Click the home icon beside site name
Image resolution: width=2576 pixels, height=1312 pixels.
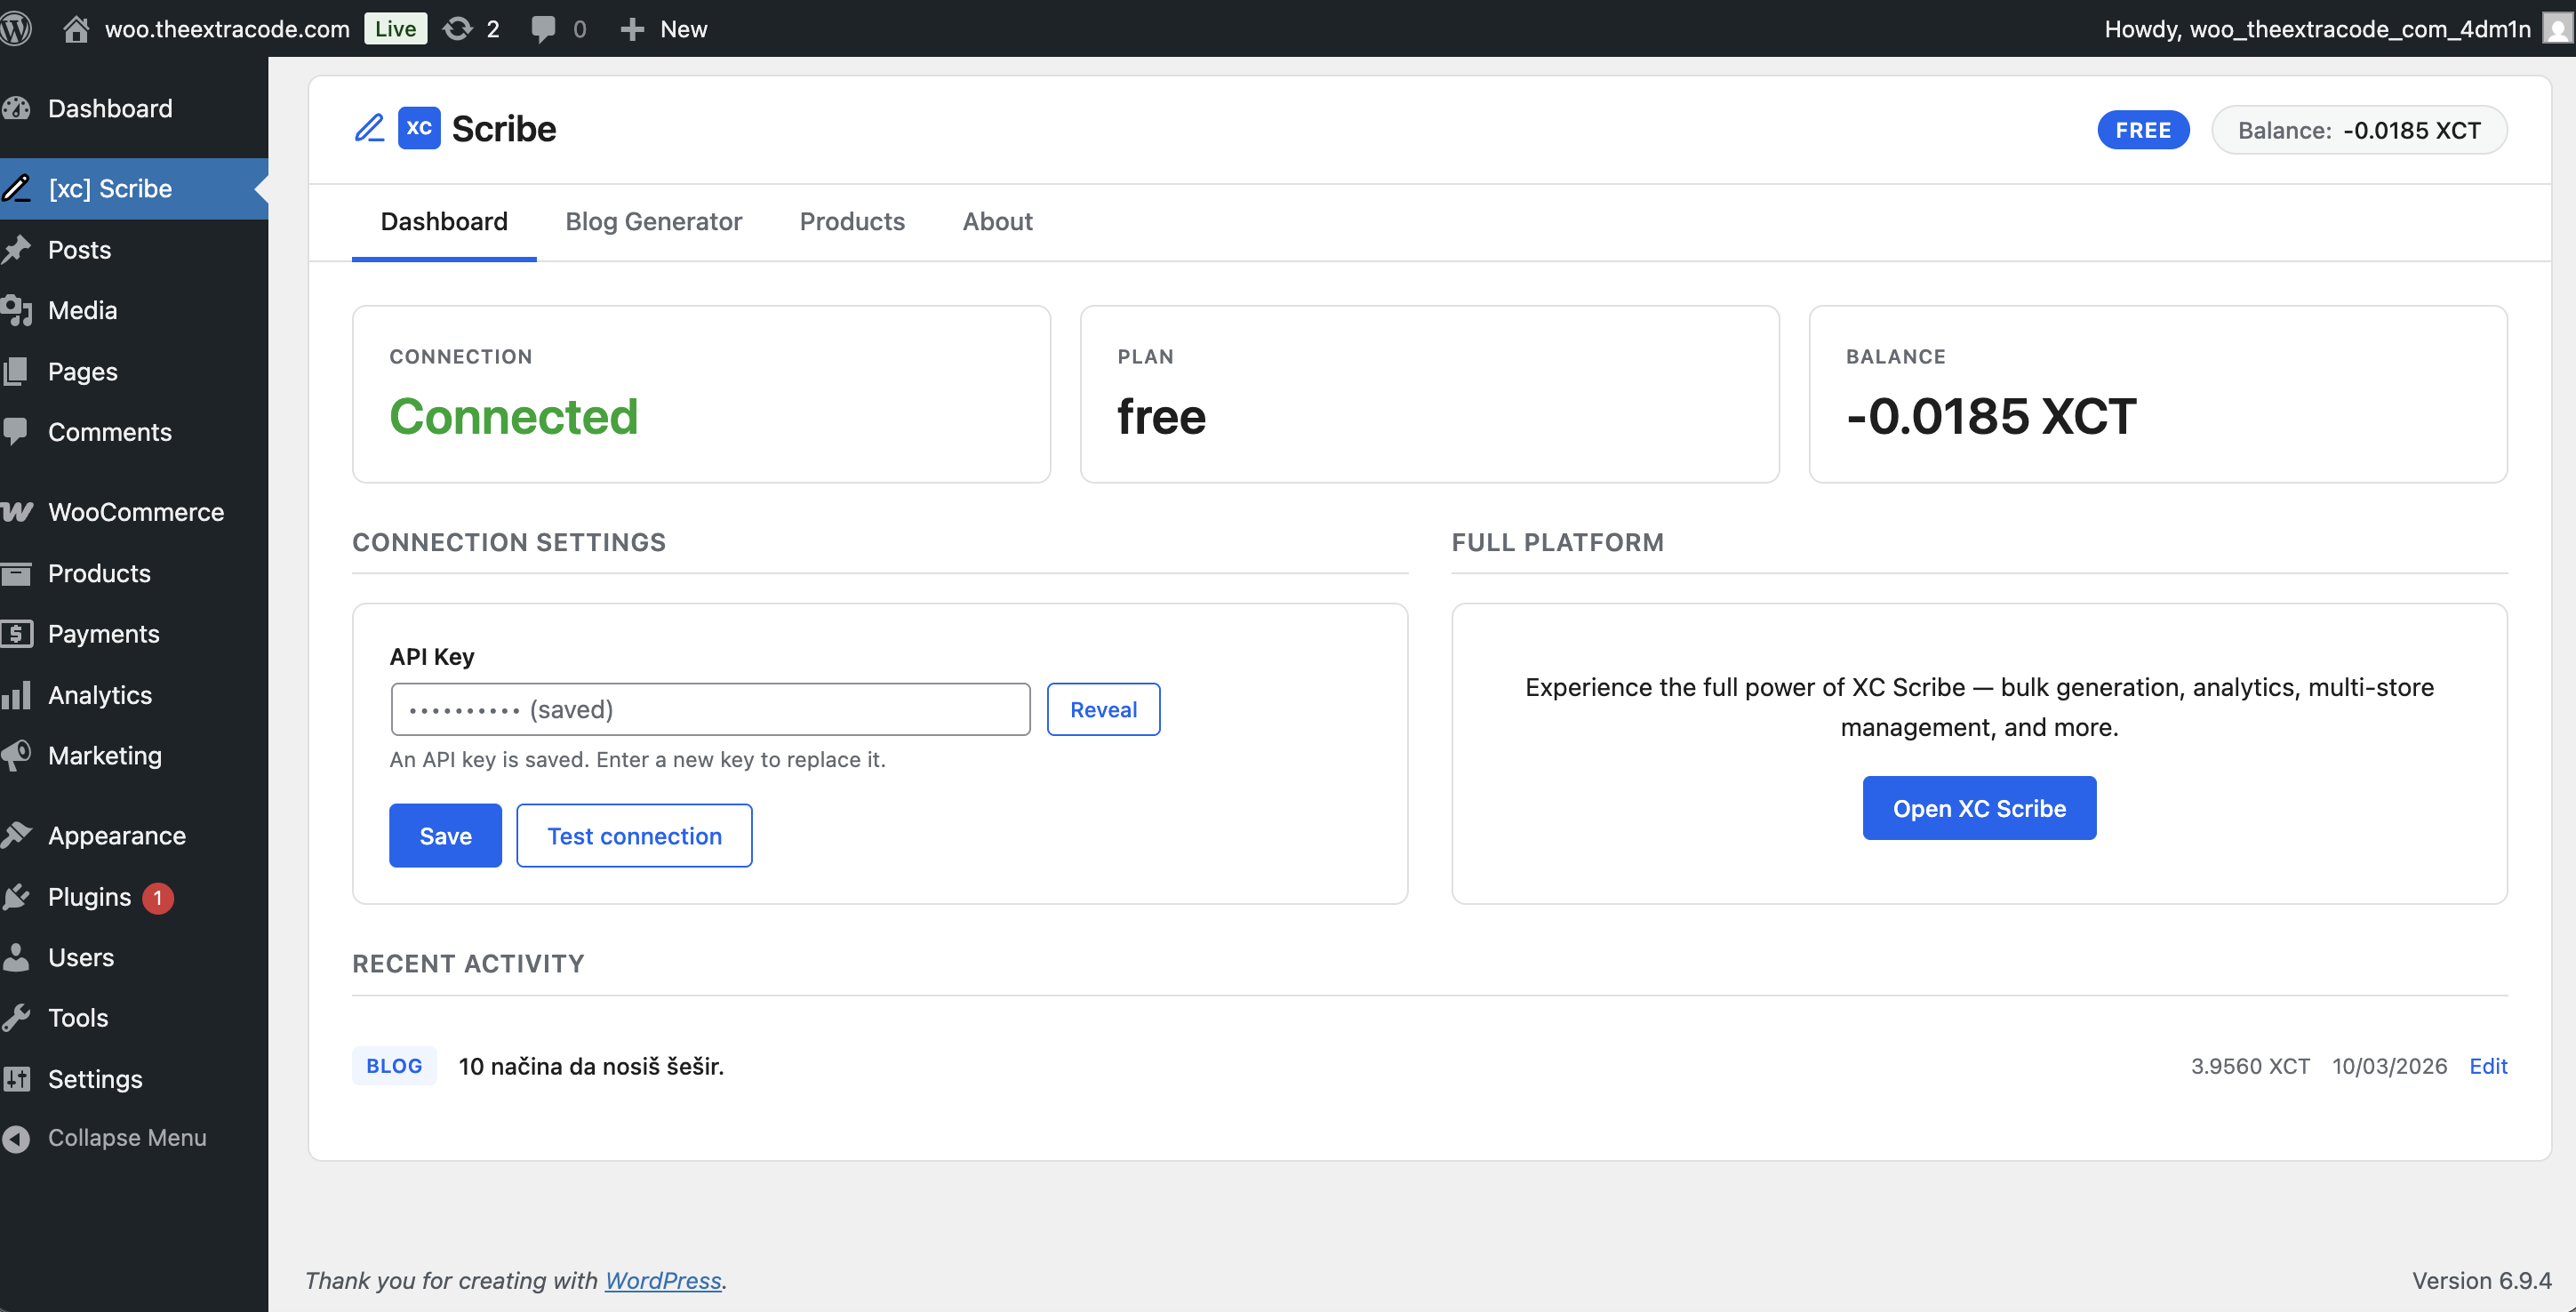[76, 28]
